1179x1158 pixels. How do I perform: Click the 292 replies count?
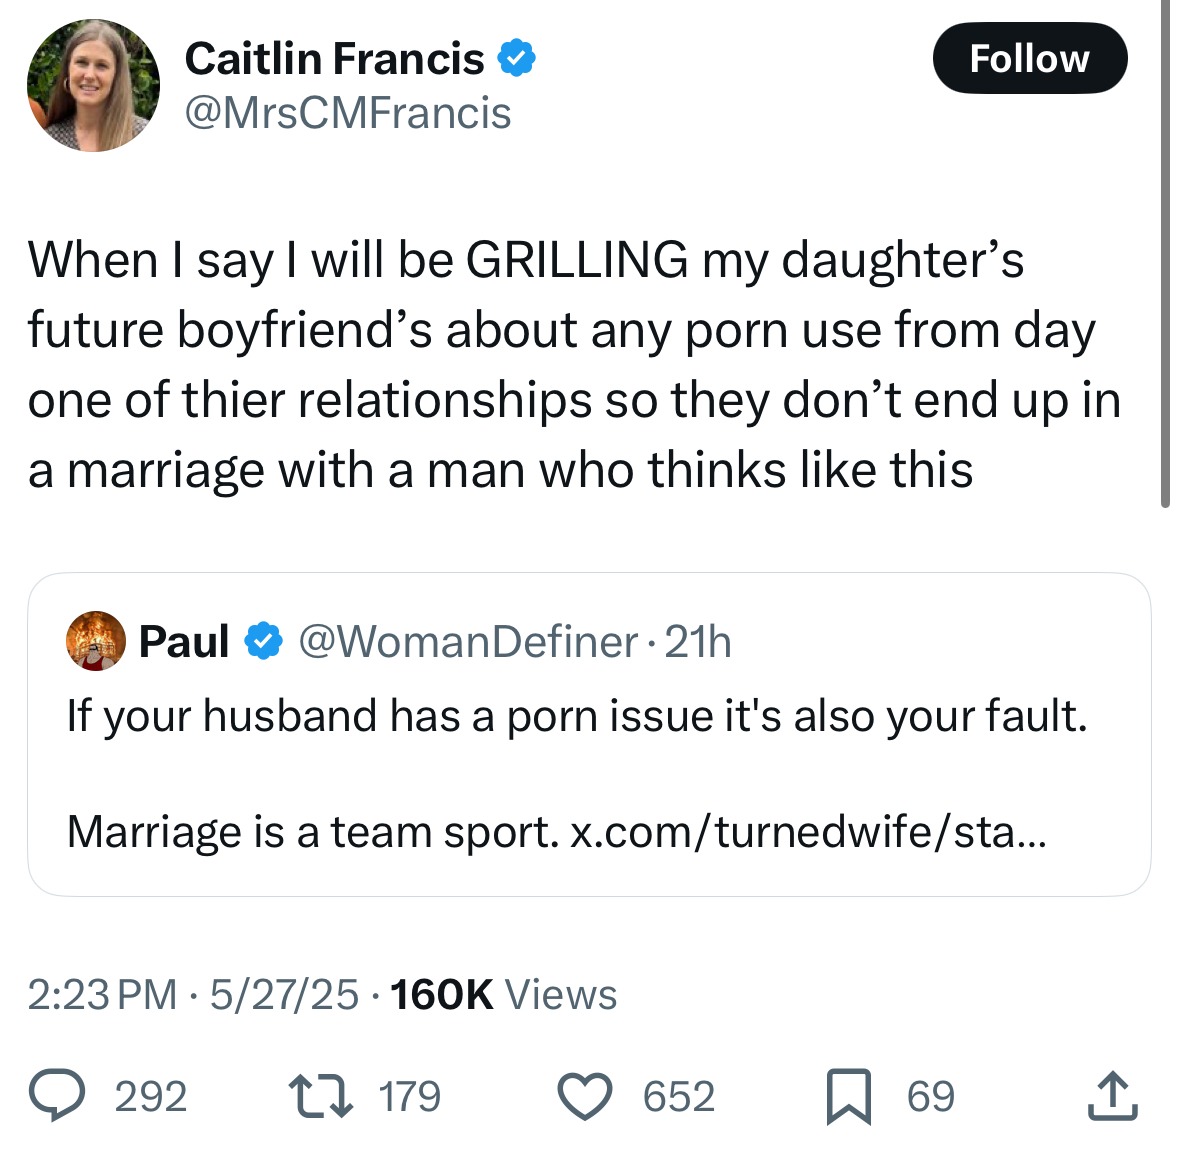151,1096
